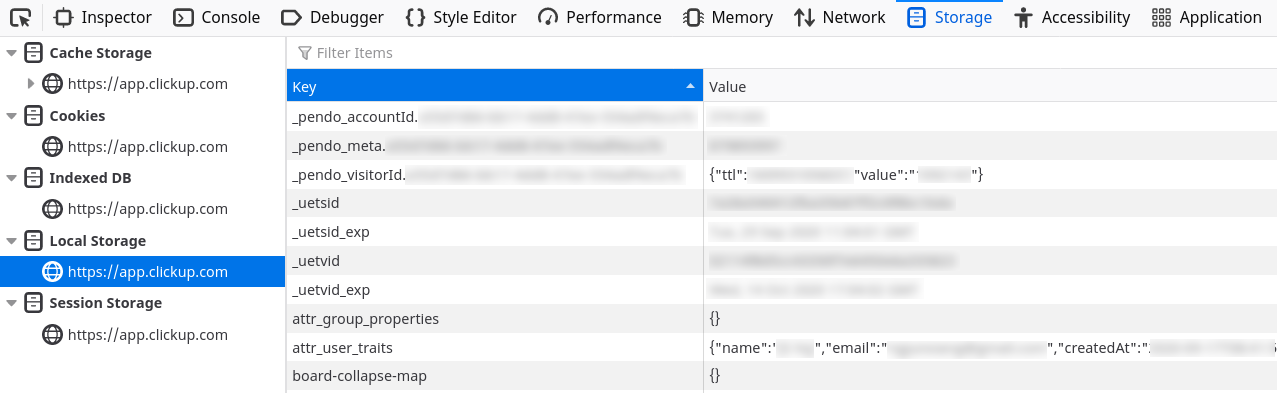Click globe icon under Cache Storage
1277x393 pixels.
click(x=52, y=84)
